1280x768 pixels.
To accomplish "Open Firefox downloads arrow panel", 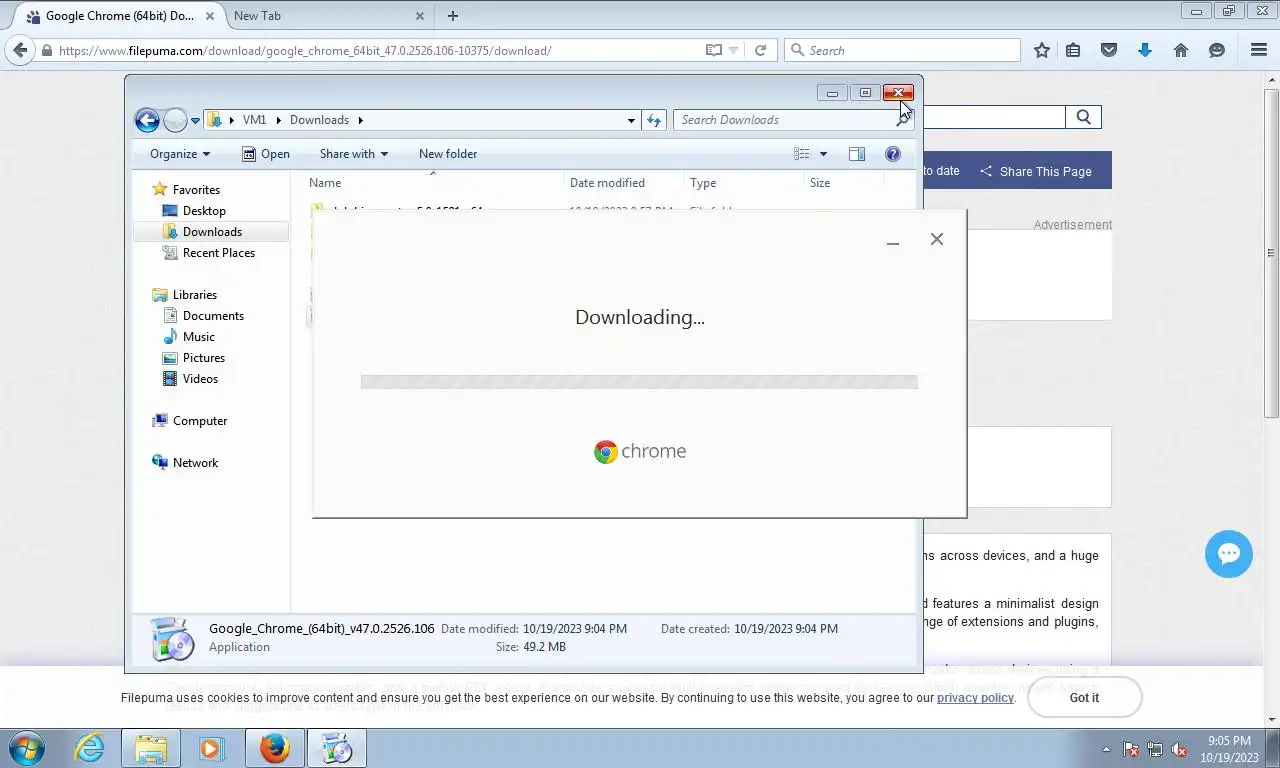I will [1145, 50].
